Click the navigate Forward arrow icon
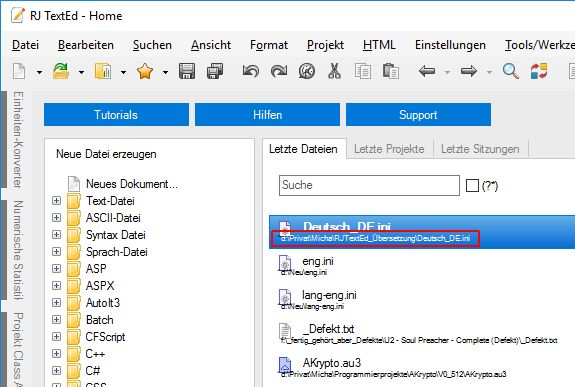575x387 pixels. [469, 71]
